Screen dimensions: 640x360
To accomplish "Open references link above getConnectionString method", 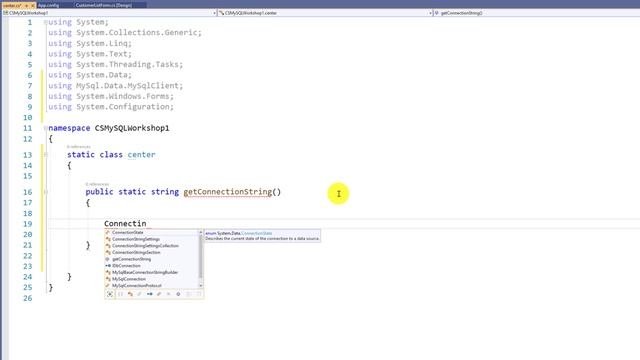I will pos(97,184).
